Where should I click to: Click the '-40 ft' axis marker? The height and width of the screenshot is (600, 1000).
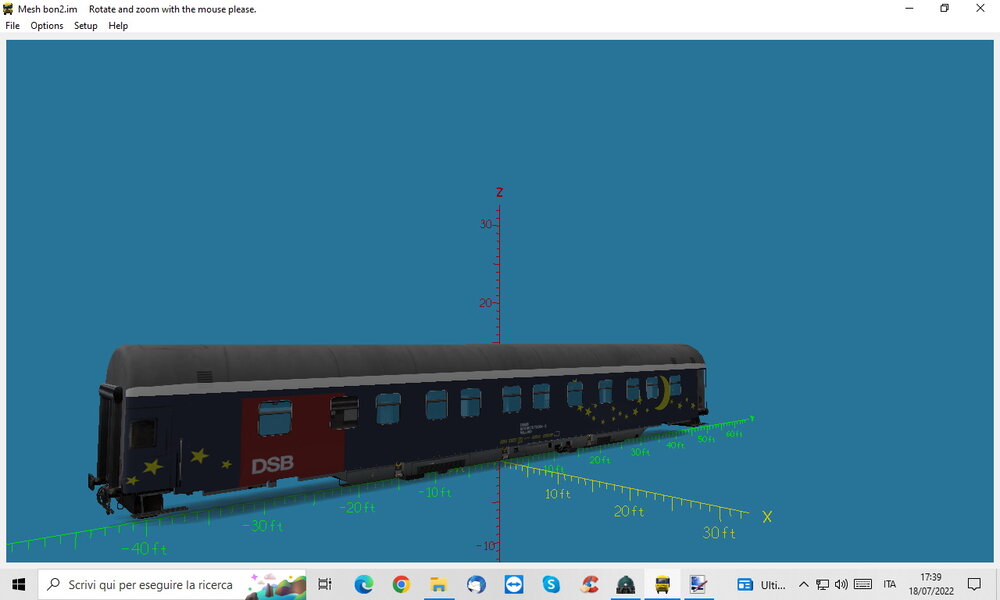[x=144, y=548]
